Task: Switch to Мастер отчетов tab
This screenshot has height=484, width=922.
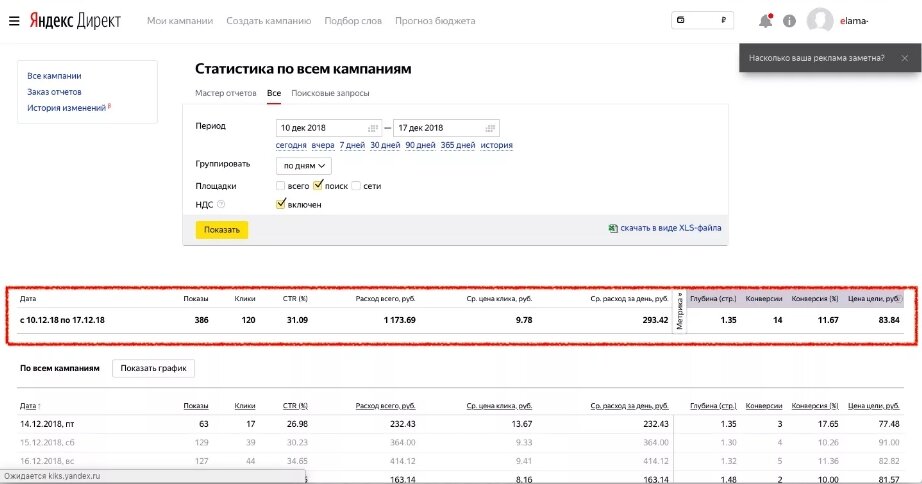Action: coord(226,93)
